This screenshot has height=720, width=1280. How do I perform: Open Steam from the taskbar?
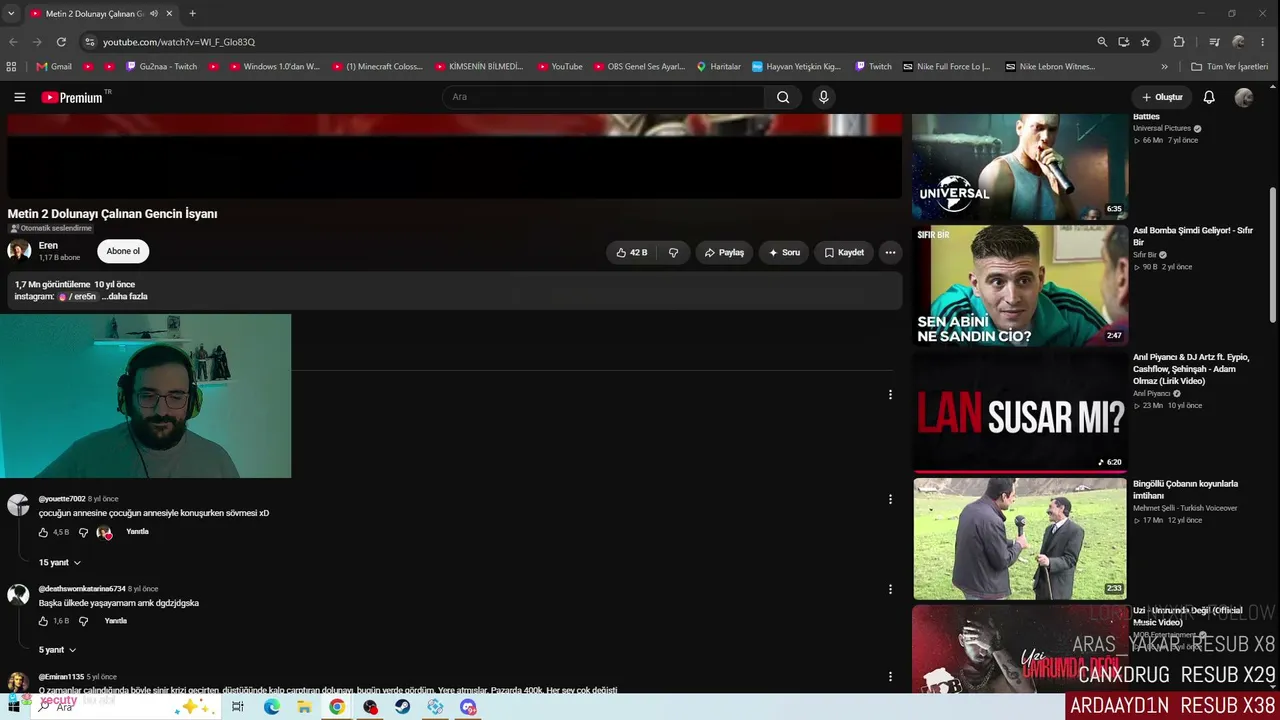402,707
